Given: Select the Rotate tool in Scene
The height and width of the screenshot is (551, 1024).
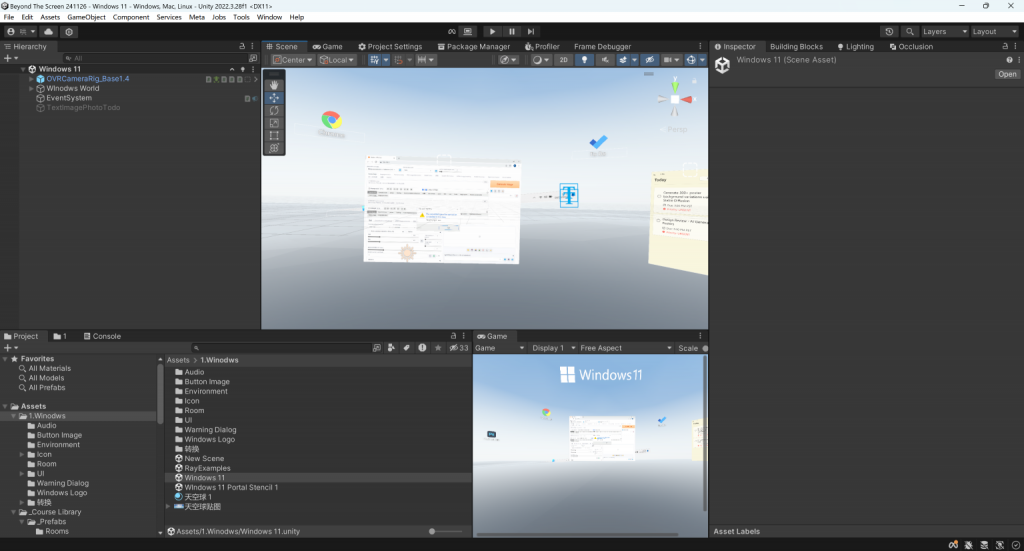Looking at the screenshot, I should (274, 110).
